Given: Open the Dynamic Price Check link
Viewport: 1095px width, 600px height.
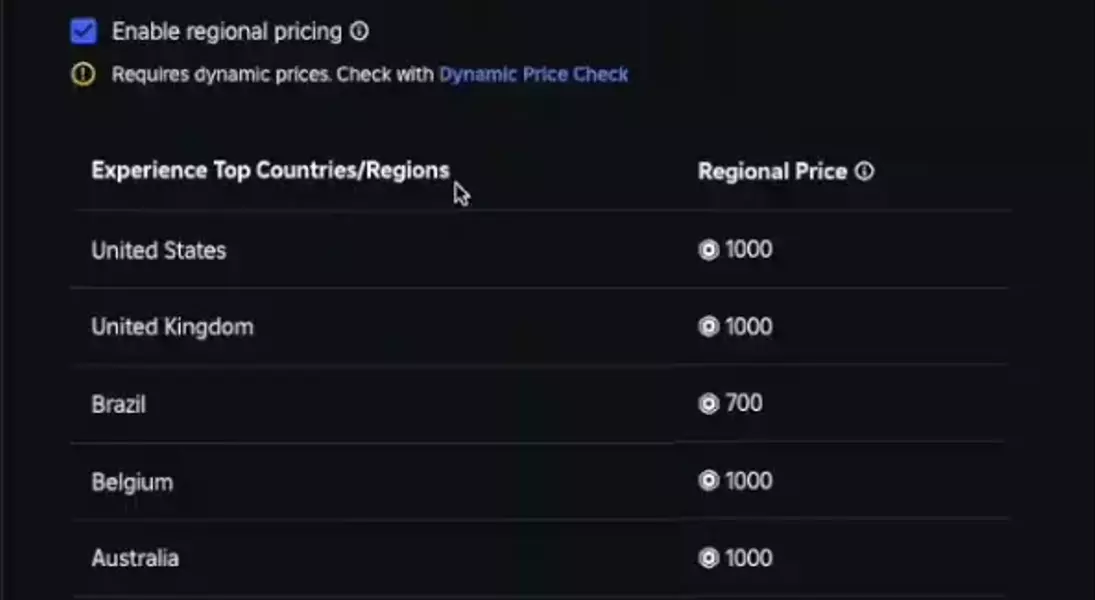Looking at the screenshot, I should (x=533, y=74).
